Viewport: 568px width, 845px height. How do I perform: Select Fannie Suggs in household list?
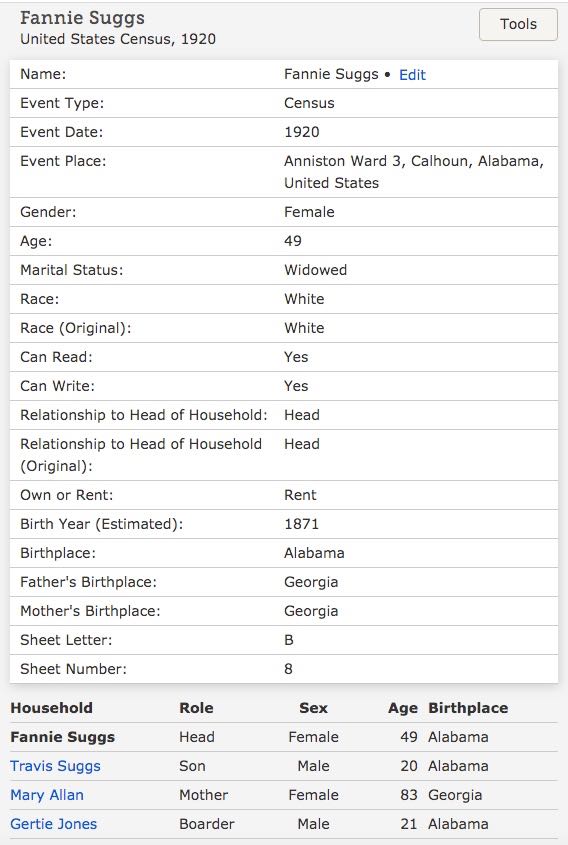(63, 737)
